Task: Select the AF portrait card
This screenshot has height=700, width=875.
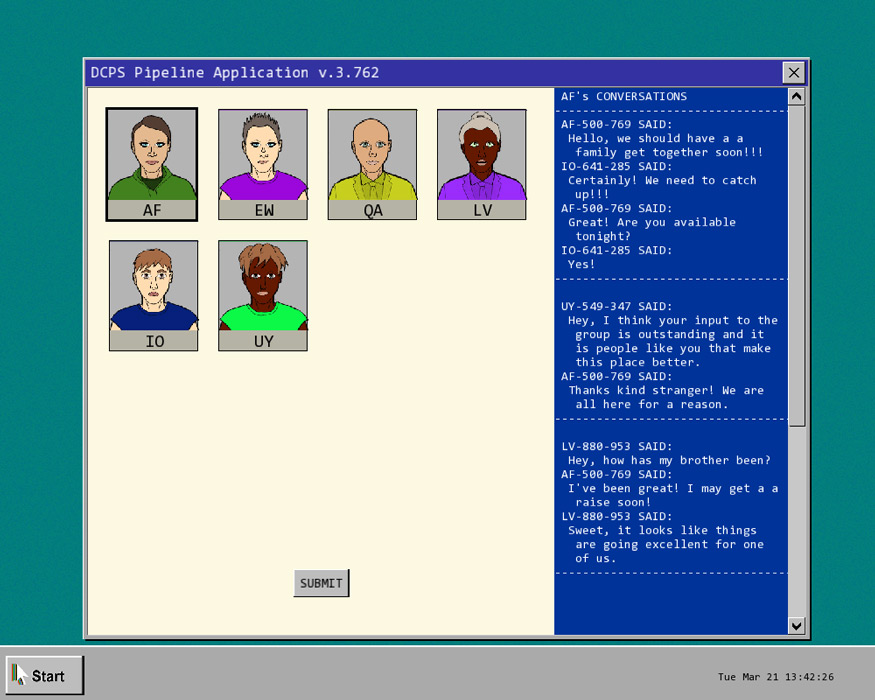Action: pos(152,165)
